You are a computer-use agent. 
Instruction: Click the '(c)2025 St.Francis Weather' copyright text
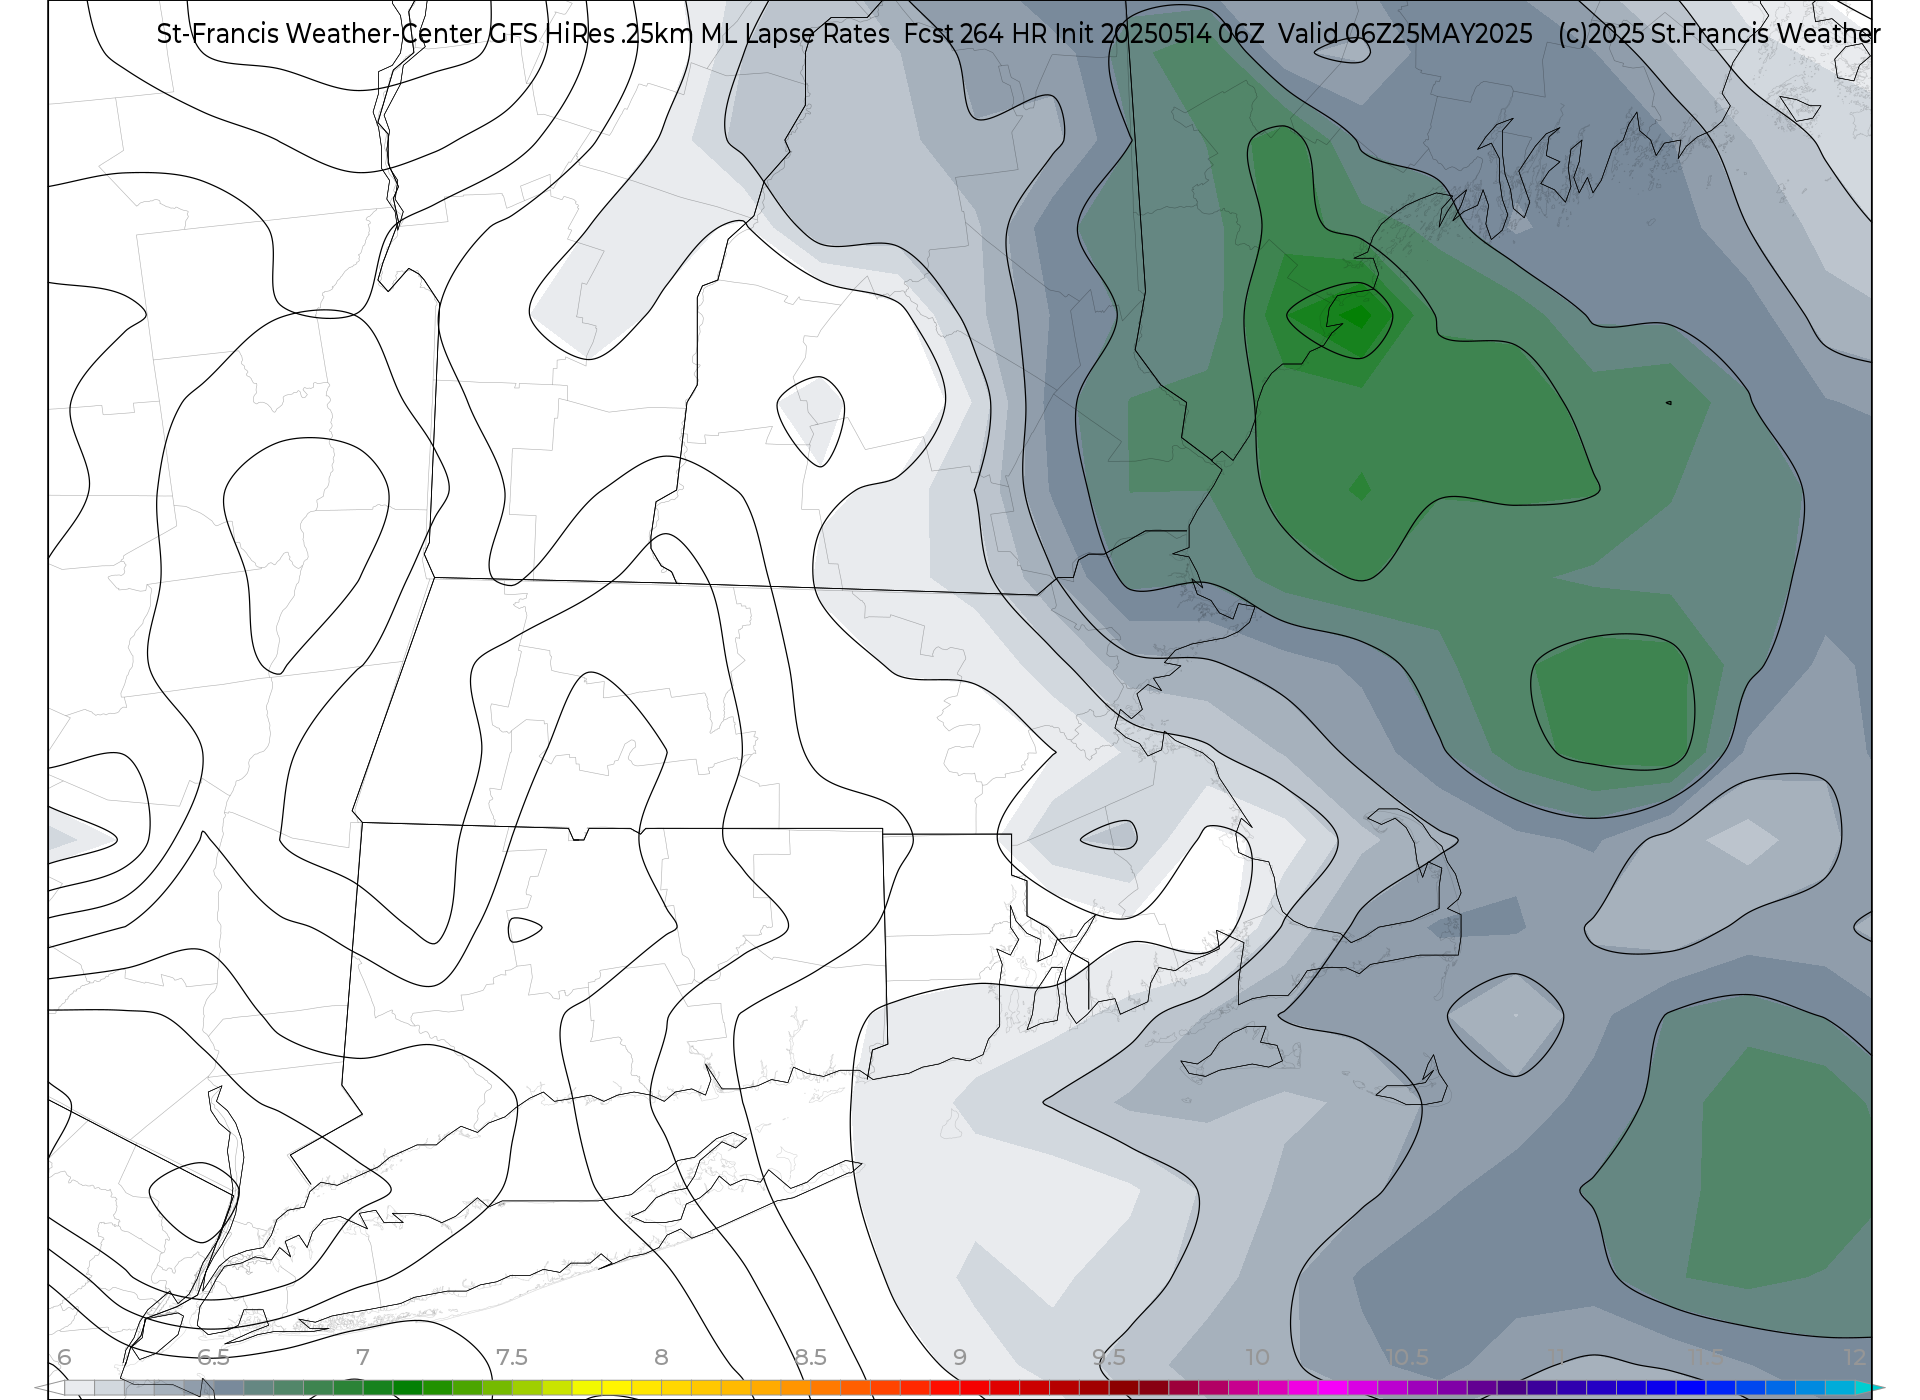coord(1719,34)
